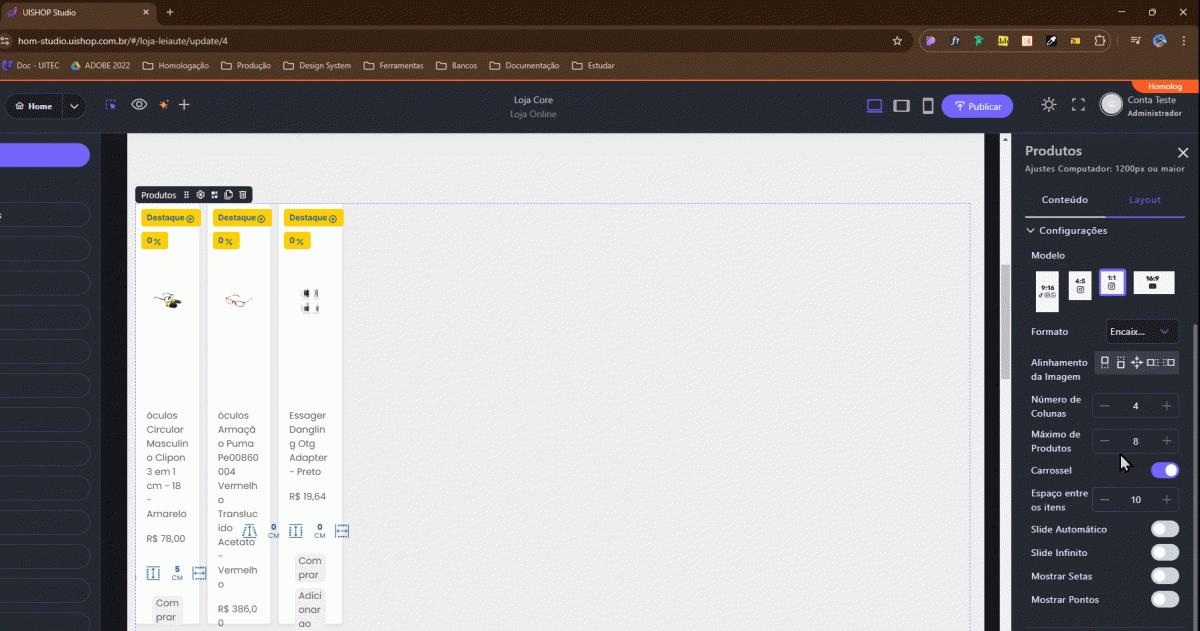Switch to the Conteúdo tab
This screenshot has height=631, width=1200.
1064,200
